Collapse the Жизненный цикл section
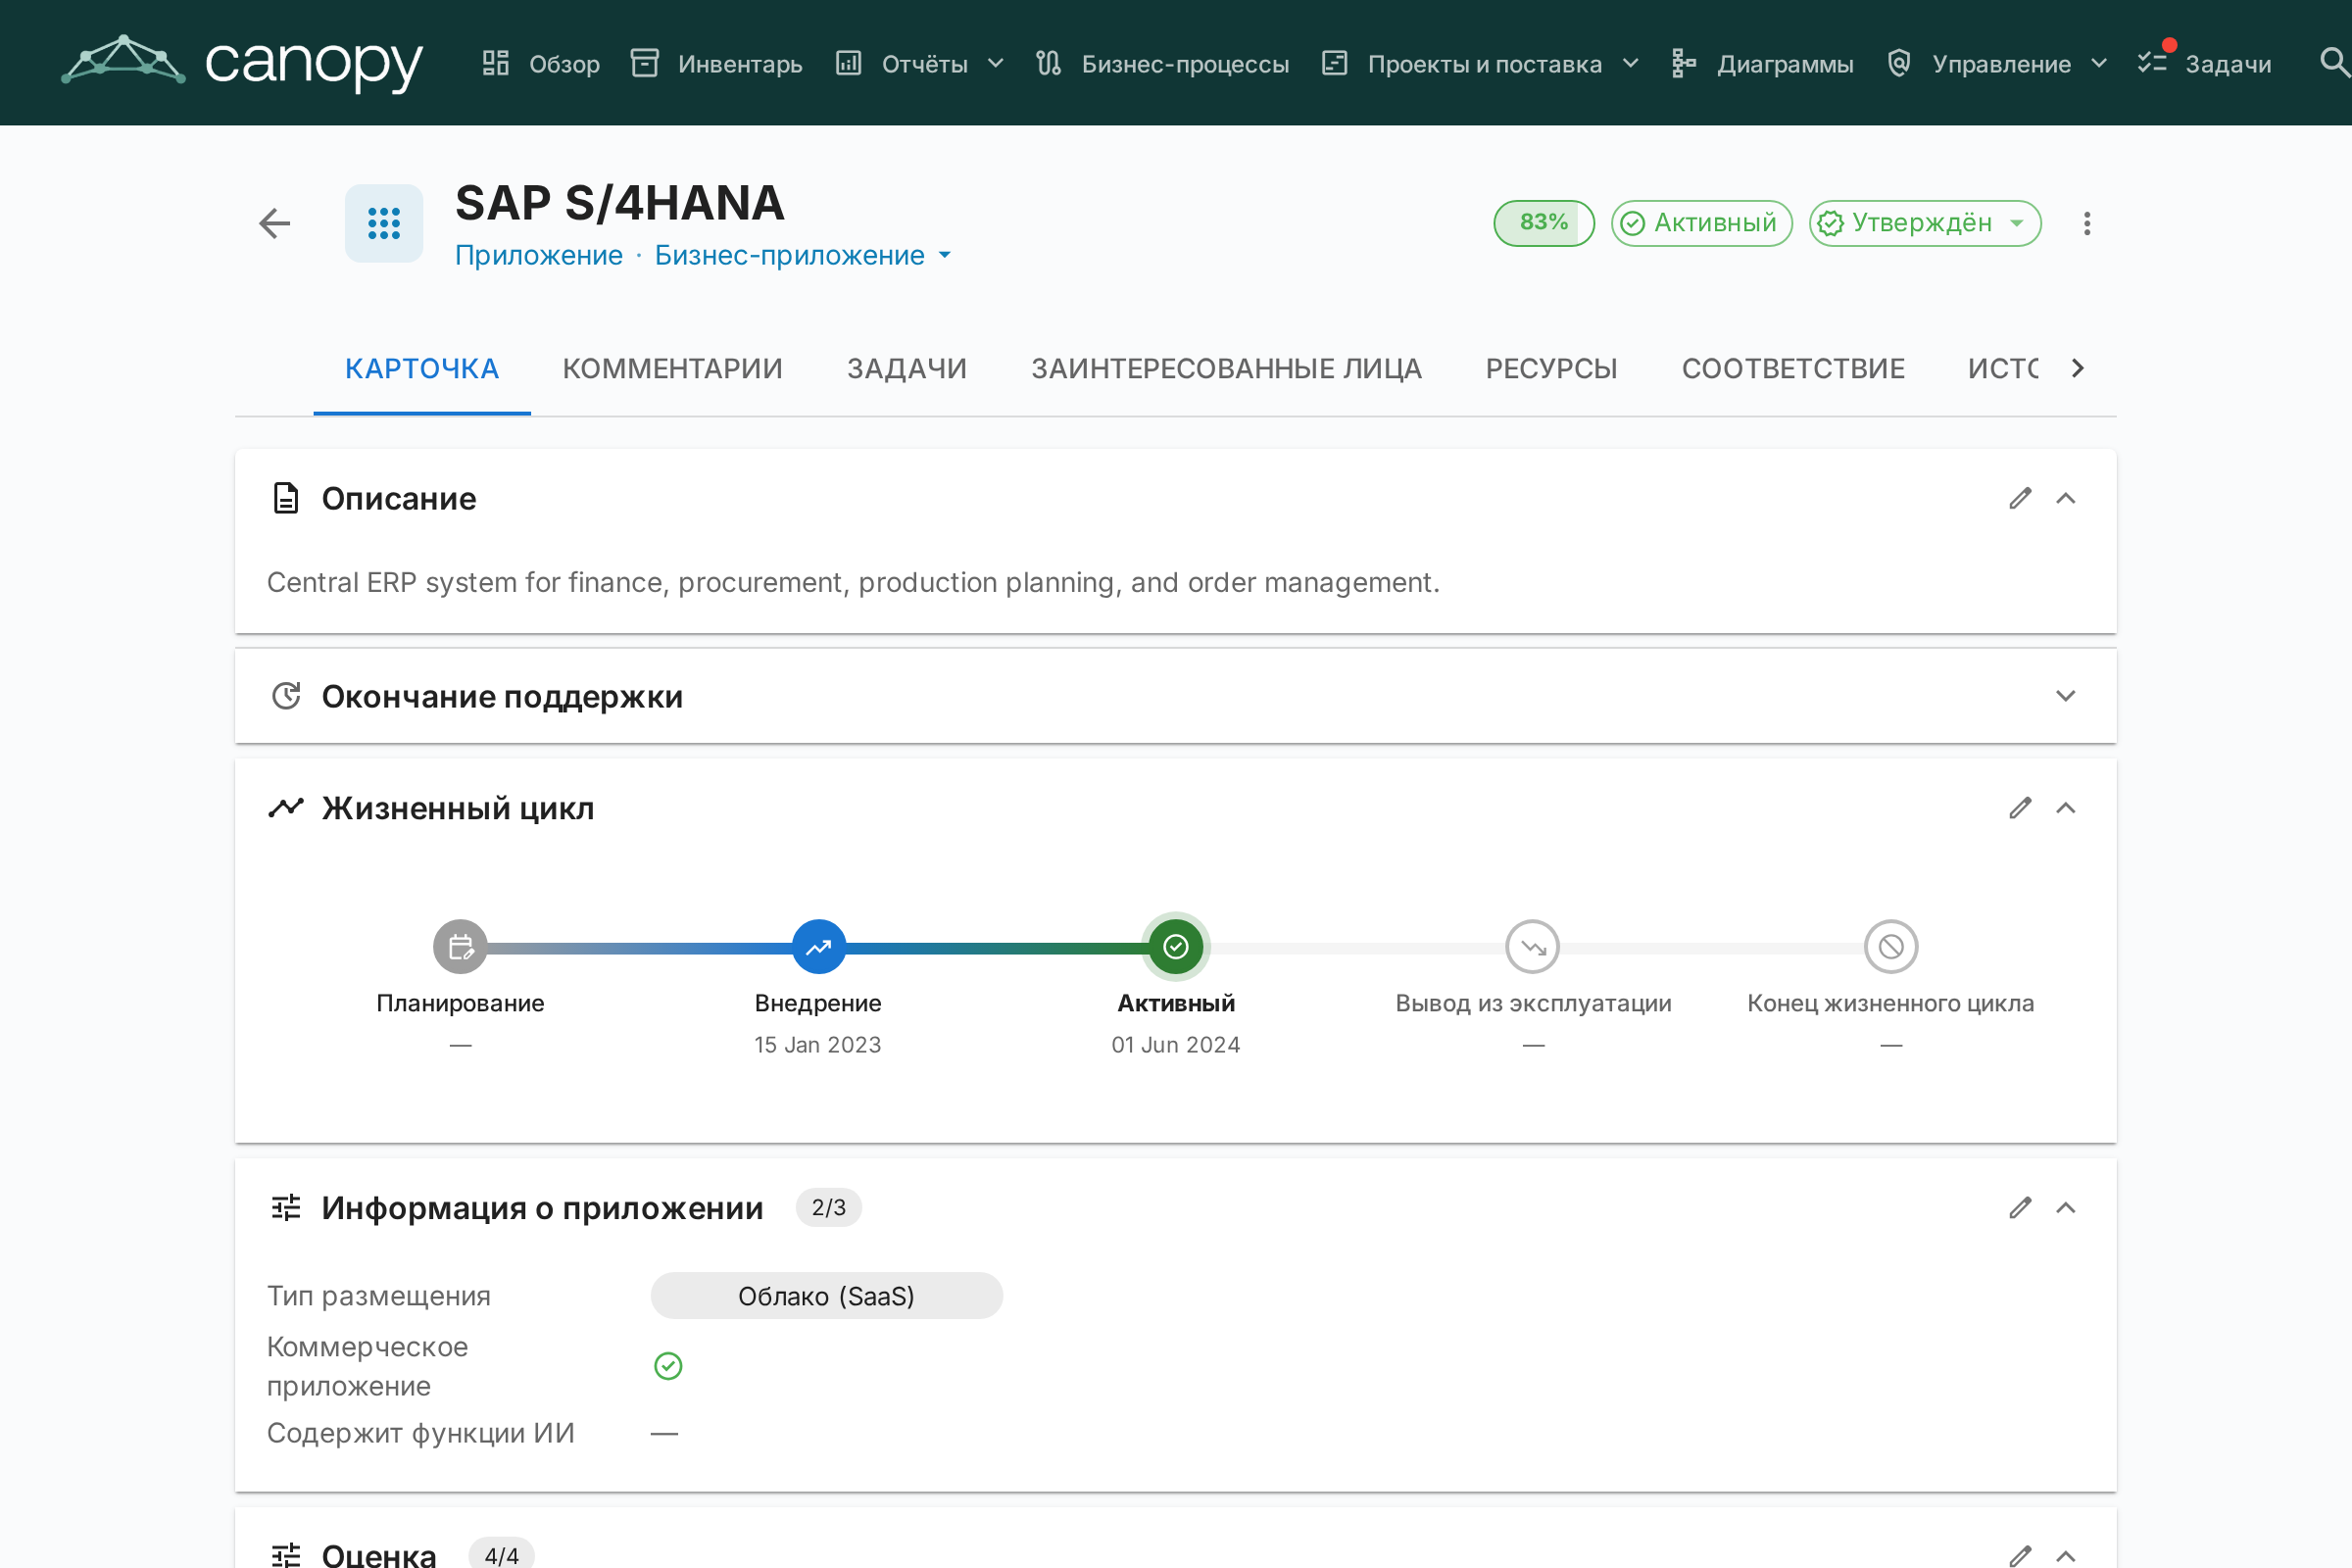 coord(2066,808)
